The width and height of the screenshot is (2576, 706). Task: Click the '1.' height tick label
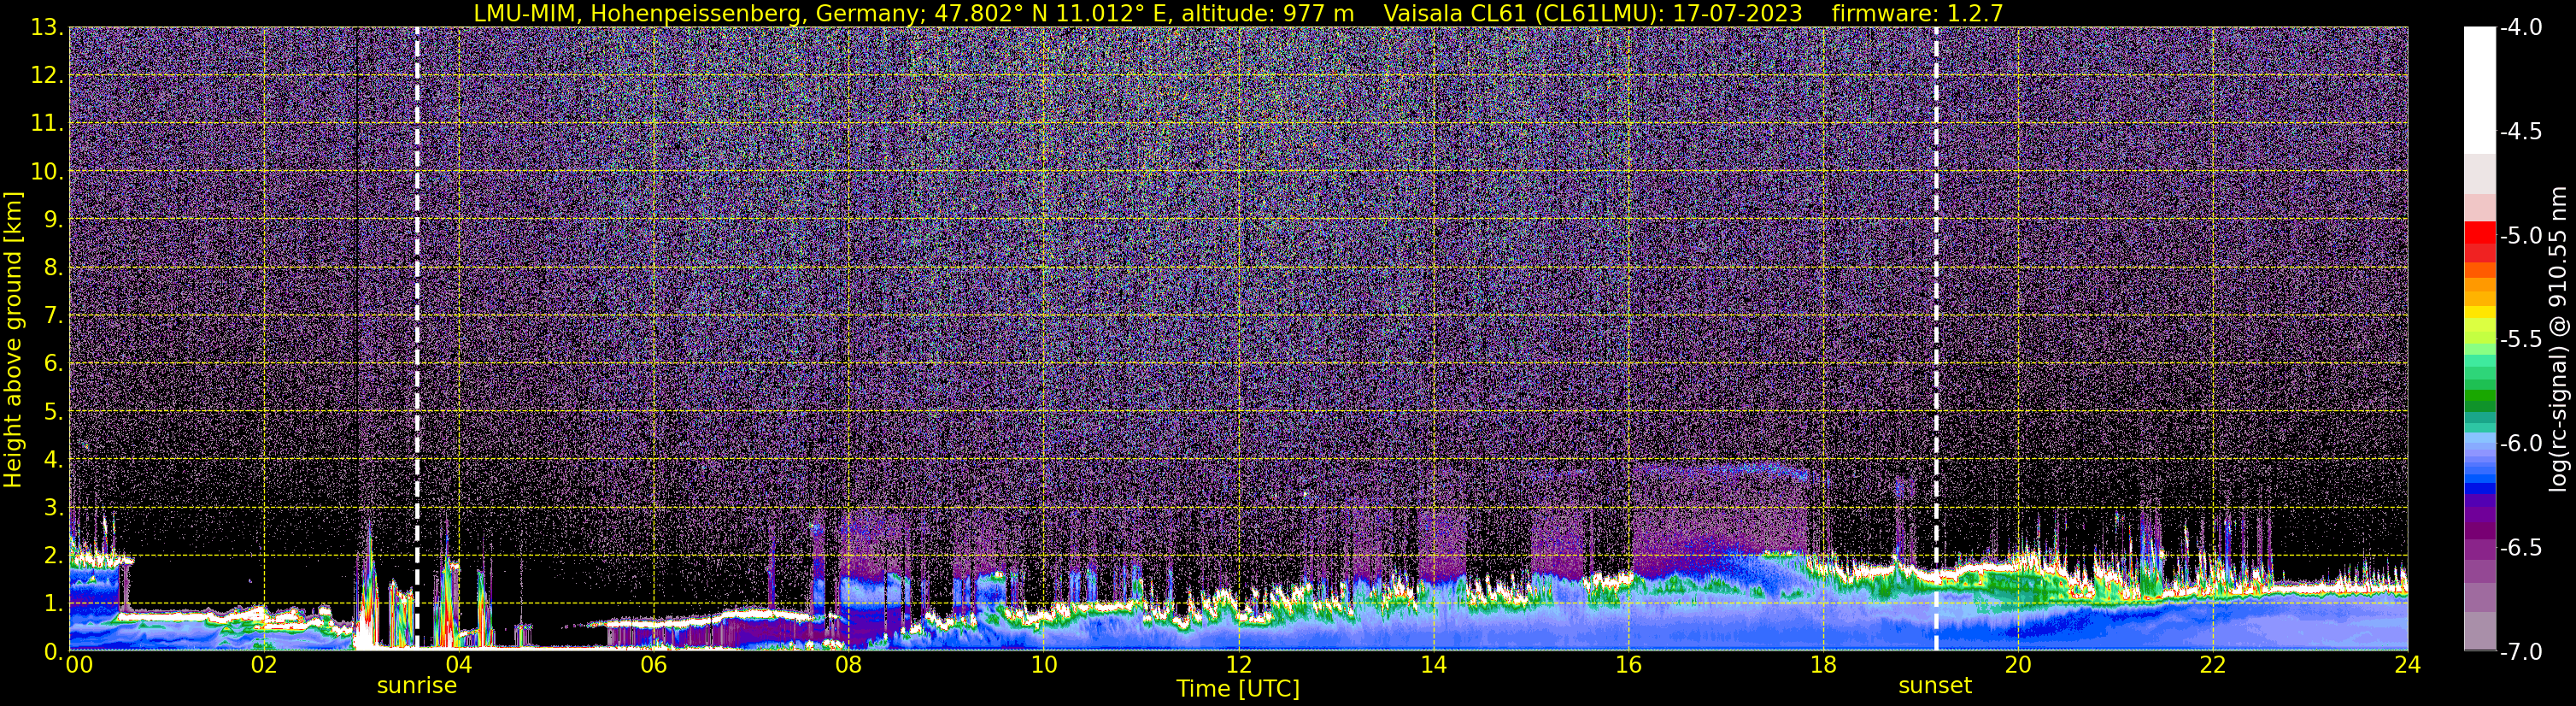coord(54,603)
